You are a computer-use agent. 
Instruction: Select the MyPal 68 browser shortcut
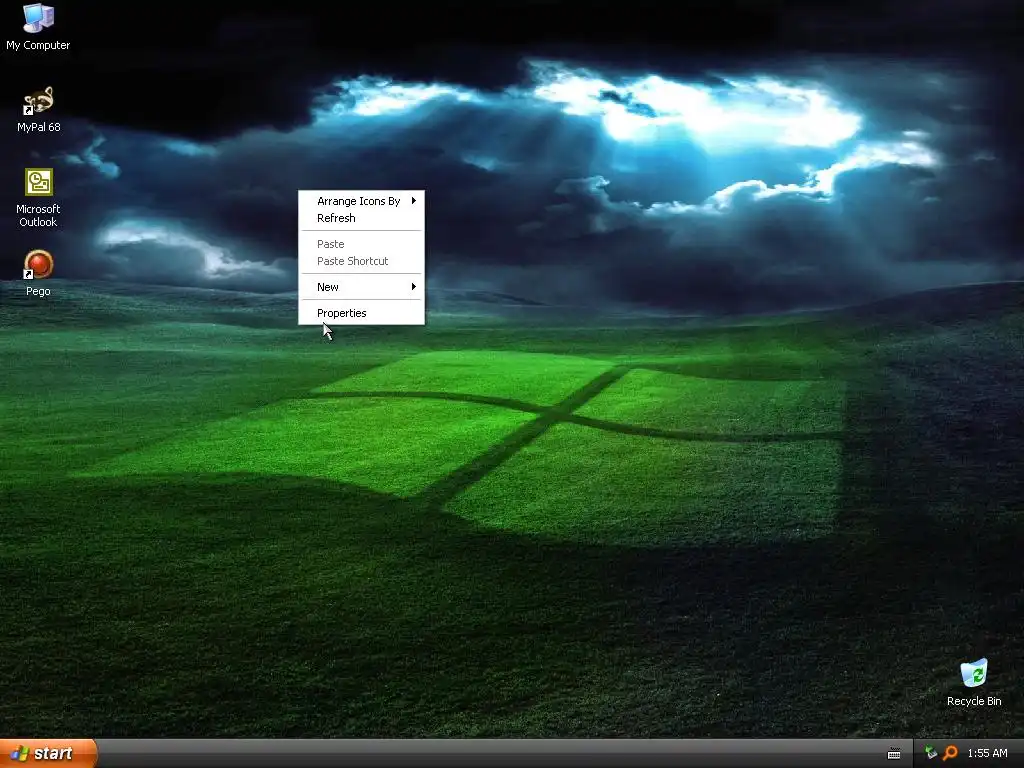pyautogui.click(x=38, y=109)
